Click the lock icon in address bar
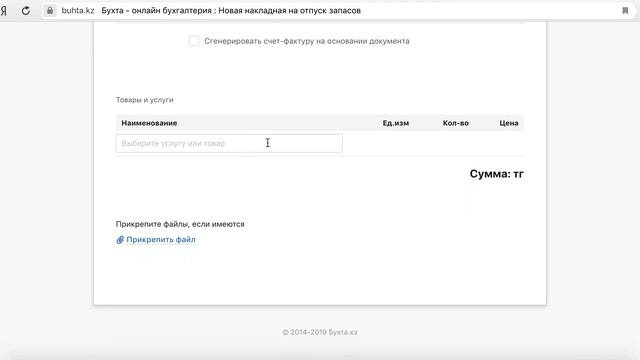640x360 pixels. pos(50,11)
